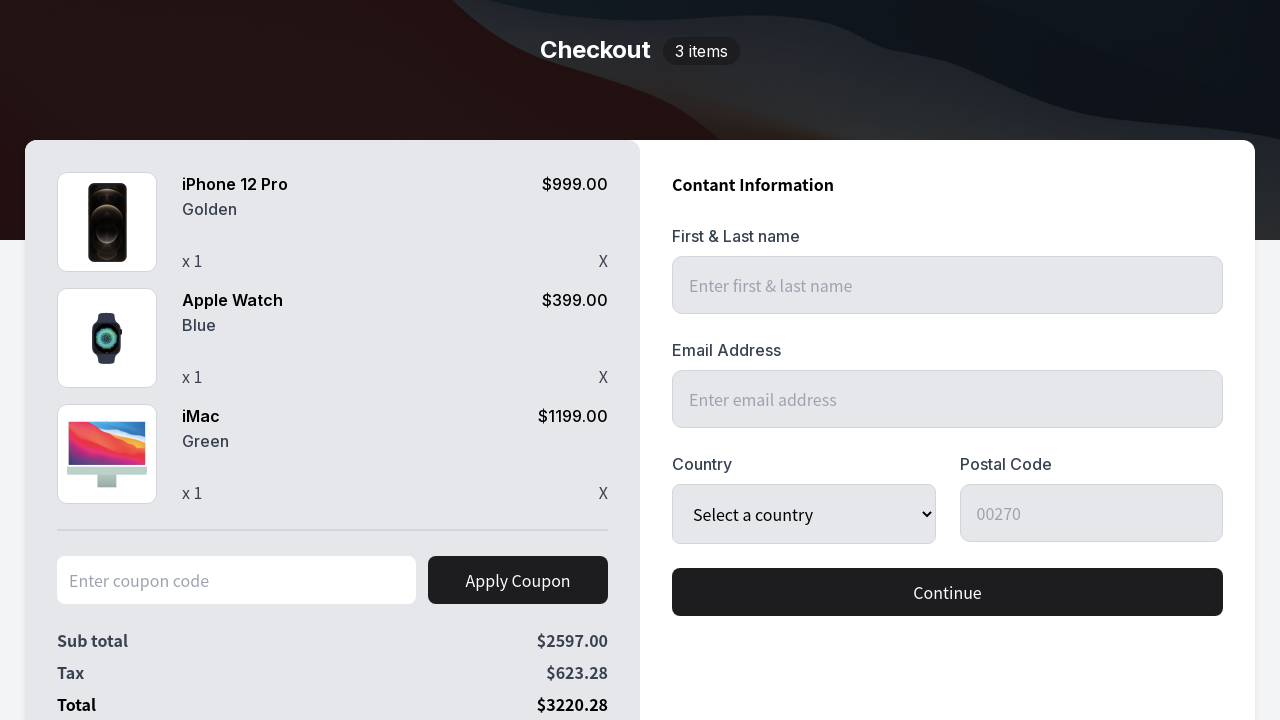Click the Postal Code field showing 00270
The image size is (1280, 720).
[1091, 513]
